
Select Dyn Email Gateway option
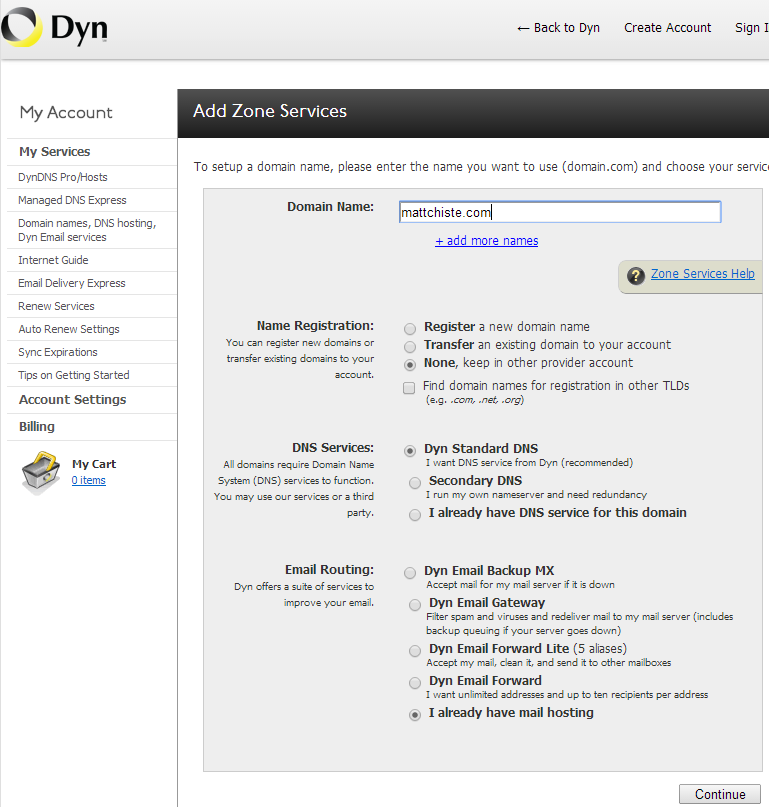point(415,605)
